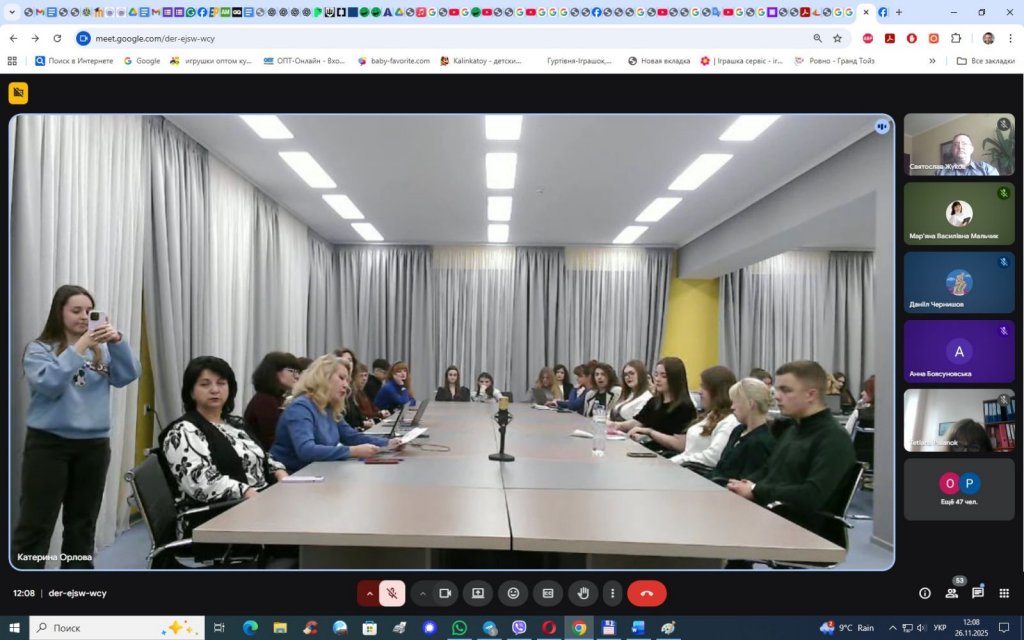This screenshot has height=640, width=1024.
Task: Open the emoji reactions panel
Action: click(513, 593)
